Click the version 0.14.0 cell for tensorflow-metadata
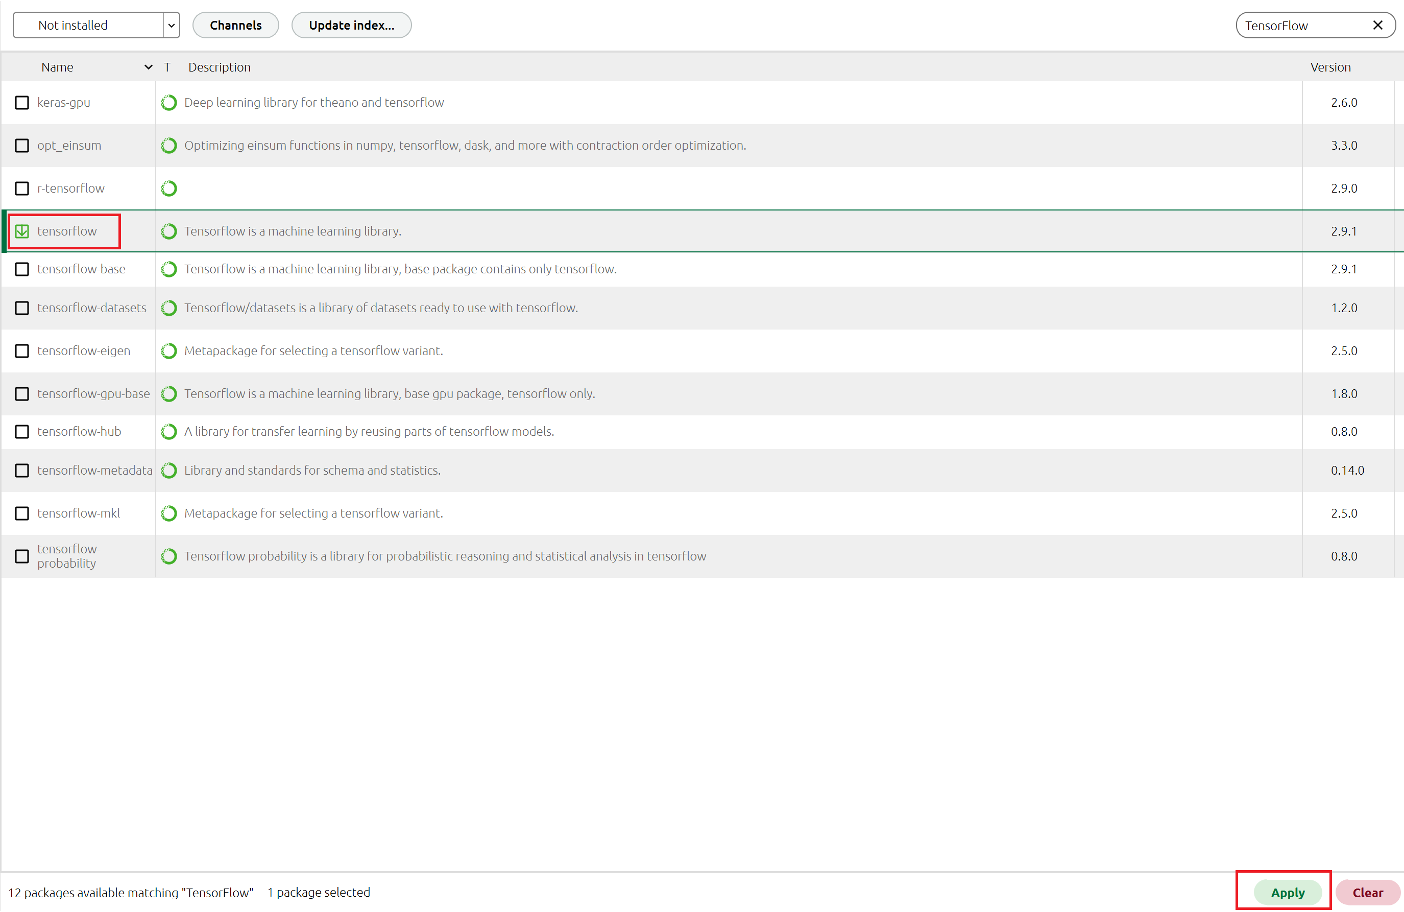 [1347, 471]
